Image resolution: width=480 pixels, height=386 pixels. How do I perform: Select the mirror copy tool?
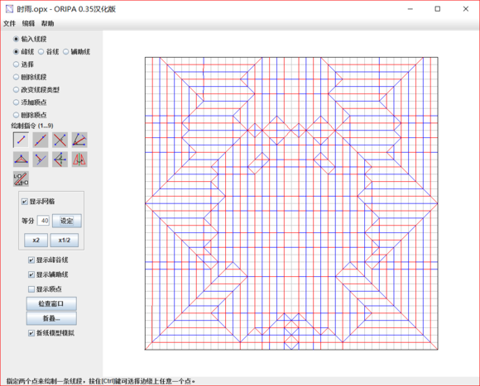click(79, 159)
